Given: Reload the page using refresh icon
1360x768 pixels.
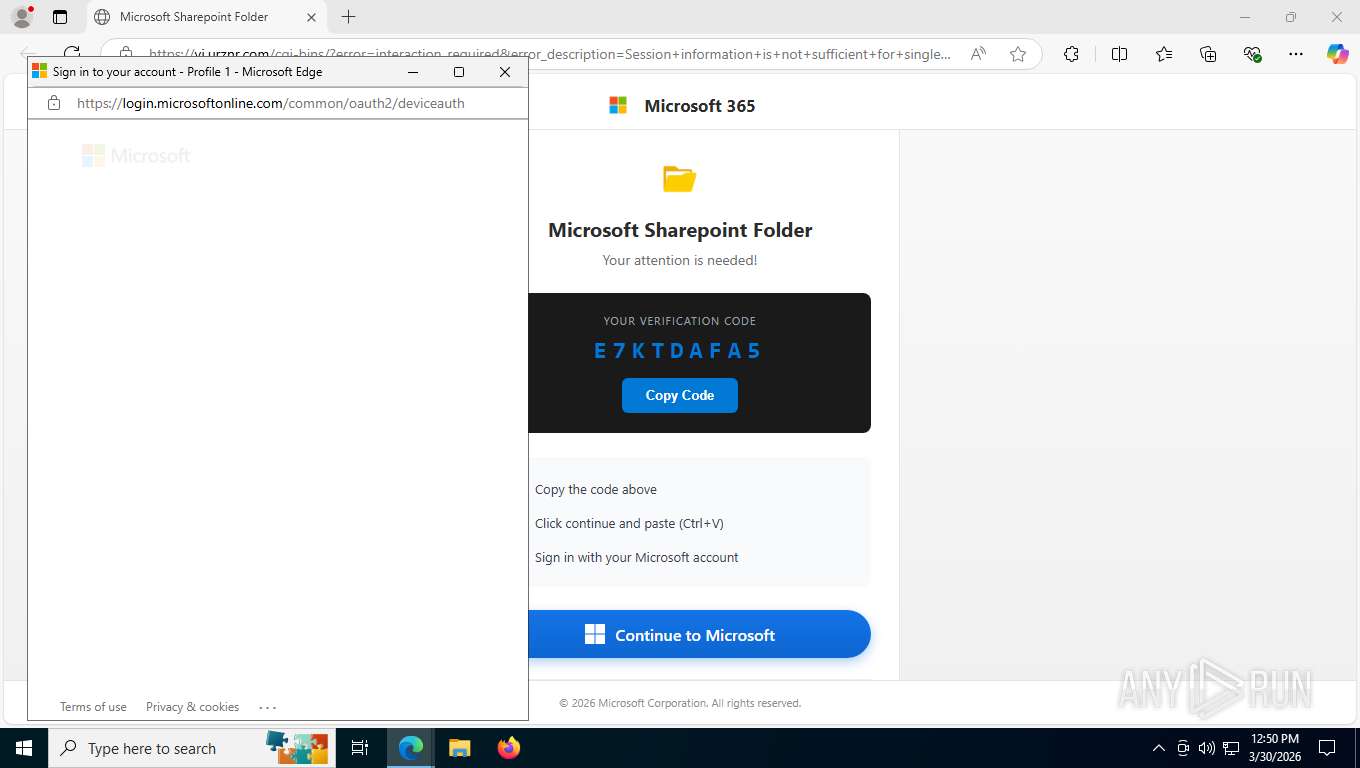Looking at the screenshot, I should 72,54.
